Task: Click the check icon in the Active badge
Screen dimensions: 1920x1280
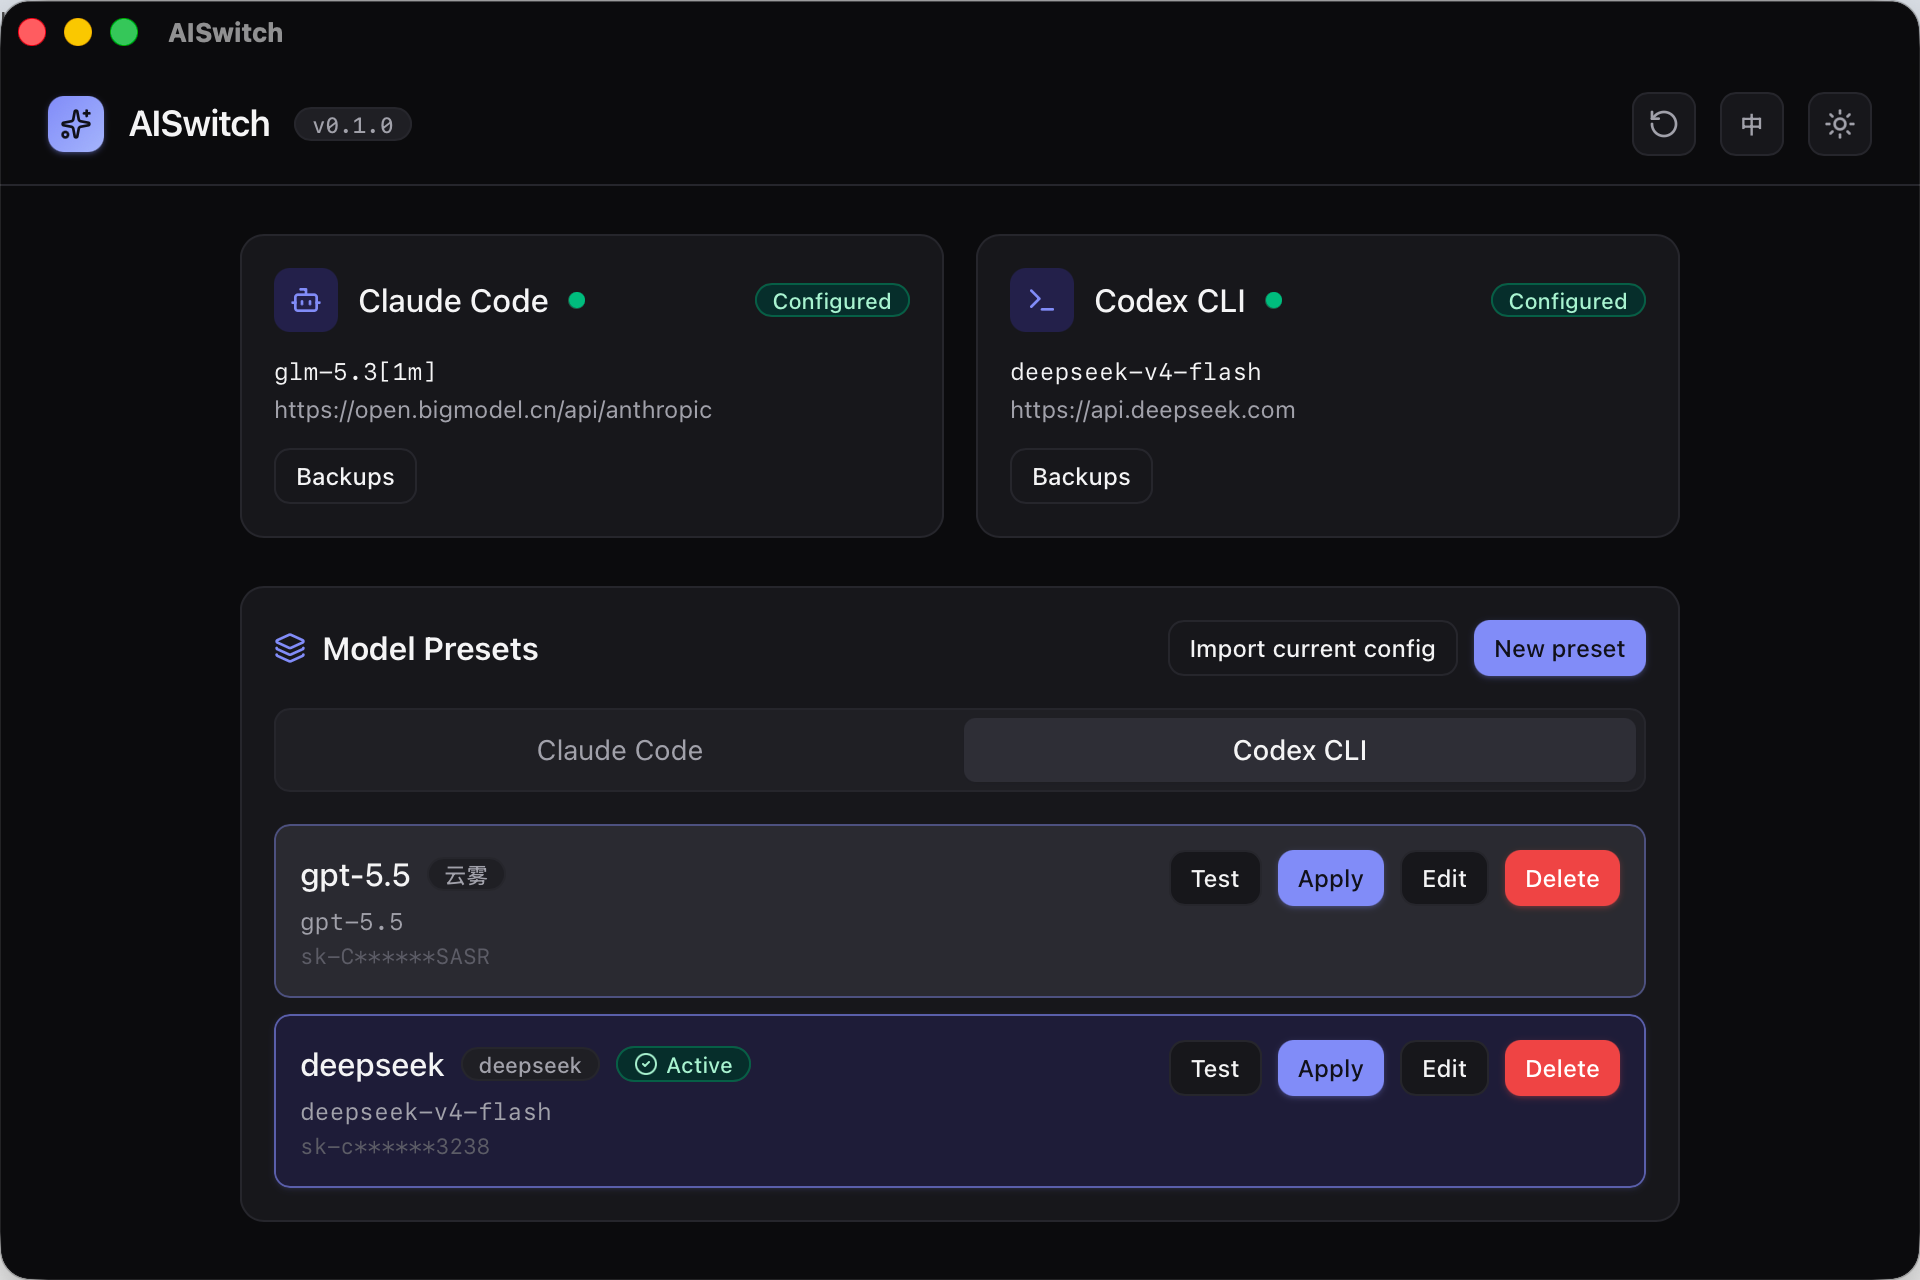Action: (x=646, y=1064)
